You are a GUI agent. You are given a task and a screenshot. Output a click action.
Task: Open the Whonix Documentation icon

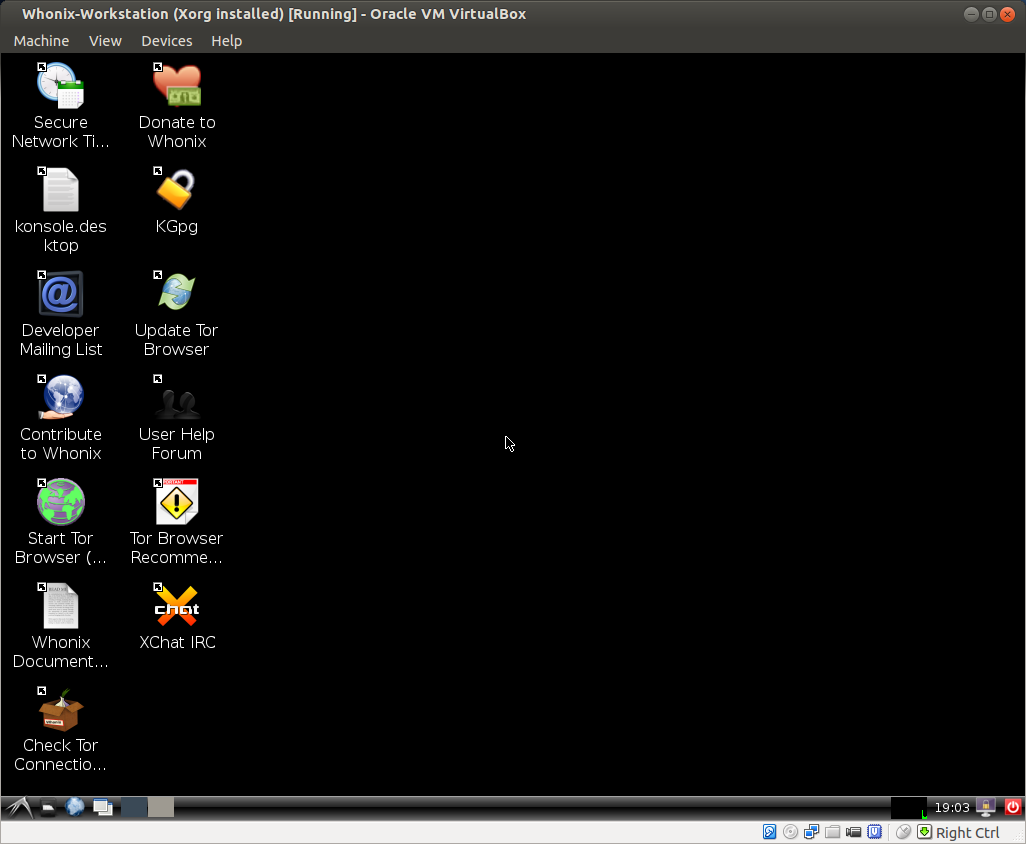(61, 607)
